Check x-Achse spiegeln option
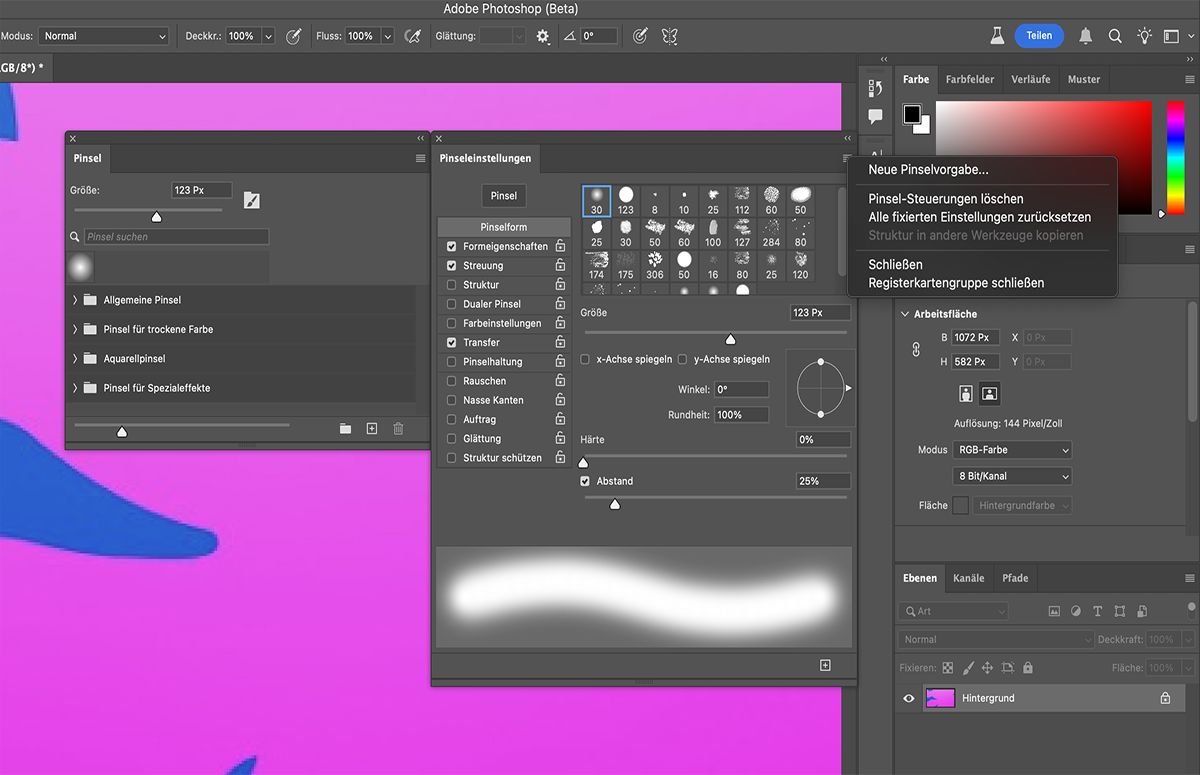This screenshot has height=775, width=1200. (x=586, y=359)
